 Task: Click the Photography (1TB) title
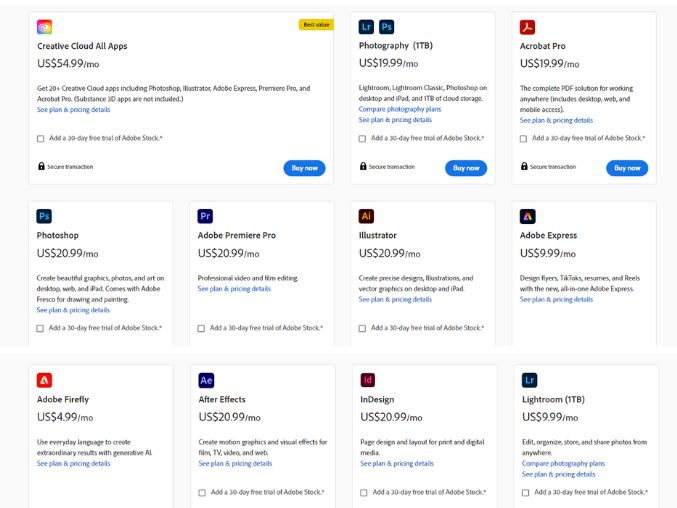395,45
